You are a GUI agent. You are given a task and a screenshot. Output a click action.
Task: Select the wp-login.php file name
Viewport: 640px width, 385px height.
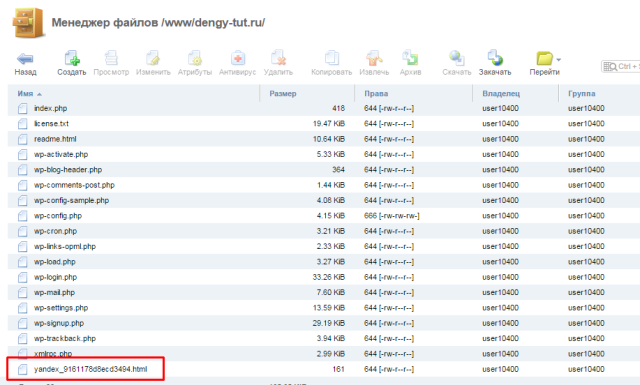pyautogui.click(x=55, y=277)
